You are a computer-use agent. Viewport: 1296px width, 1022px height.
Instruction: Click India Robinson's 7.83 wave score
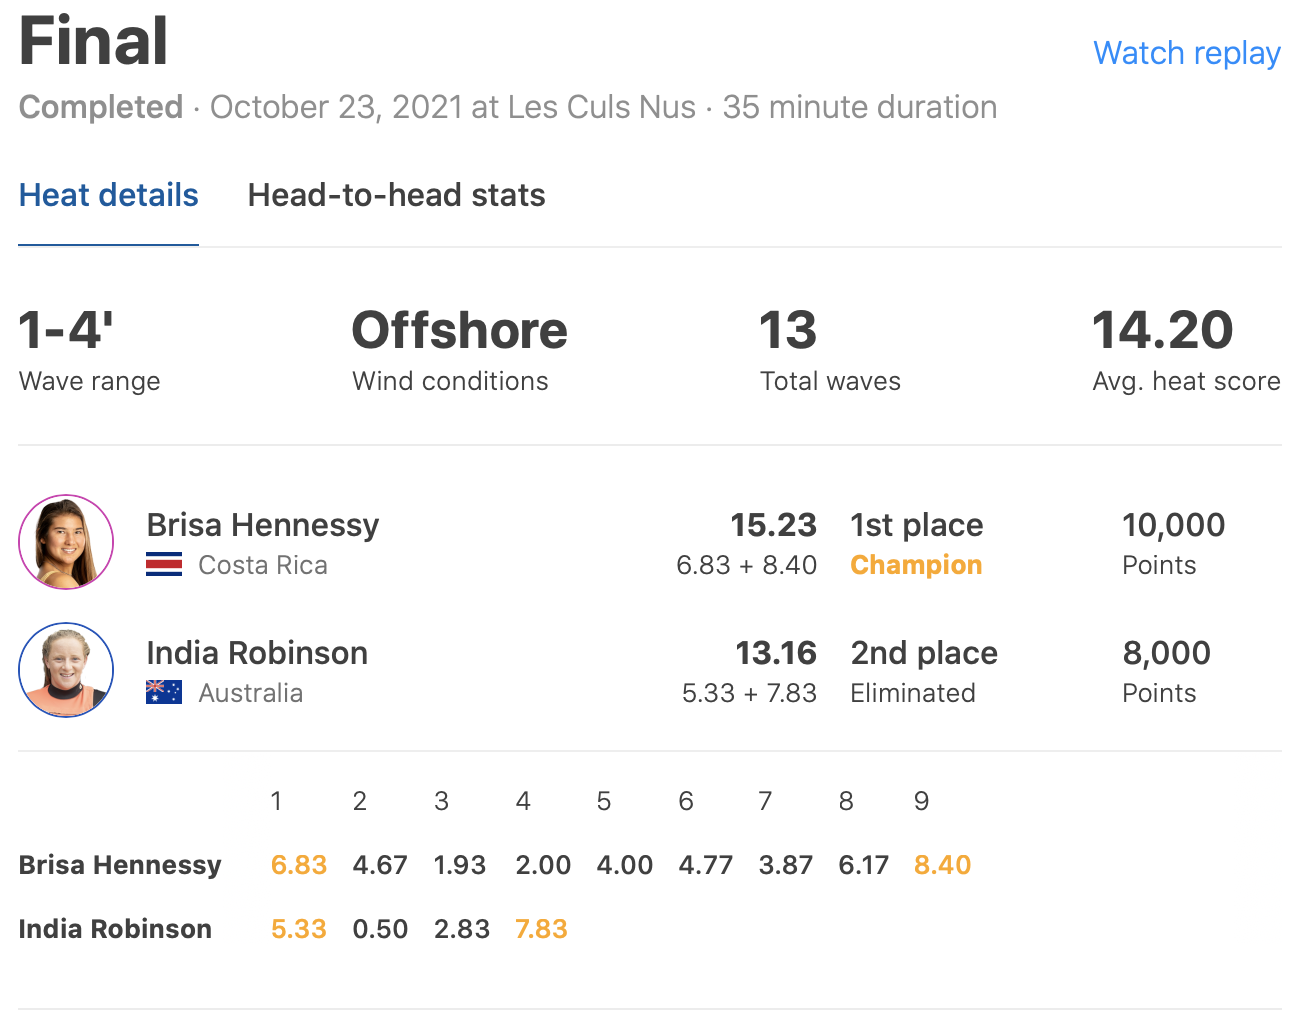pyautogui.click(x=541, y=929)
